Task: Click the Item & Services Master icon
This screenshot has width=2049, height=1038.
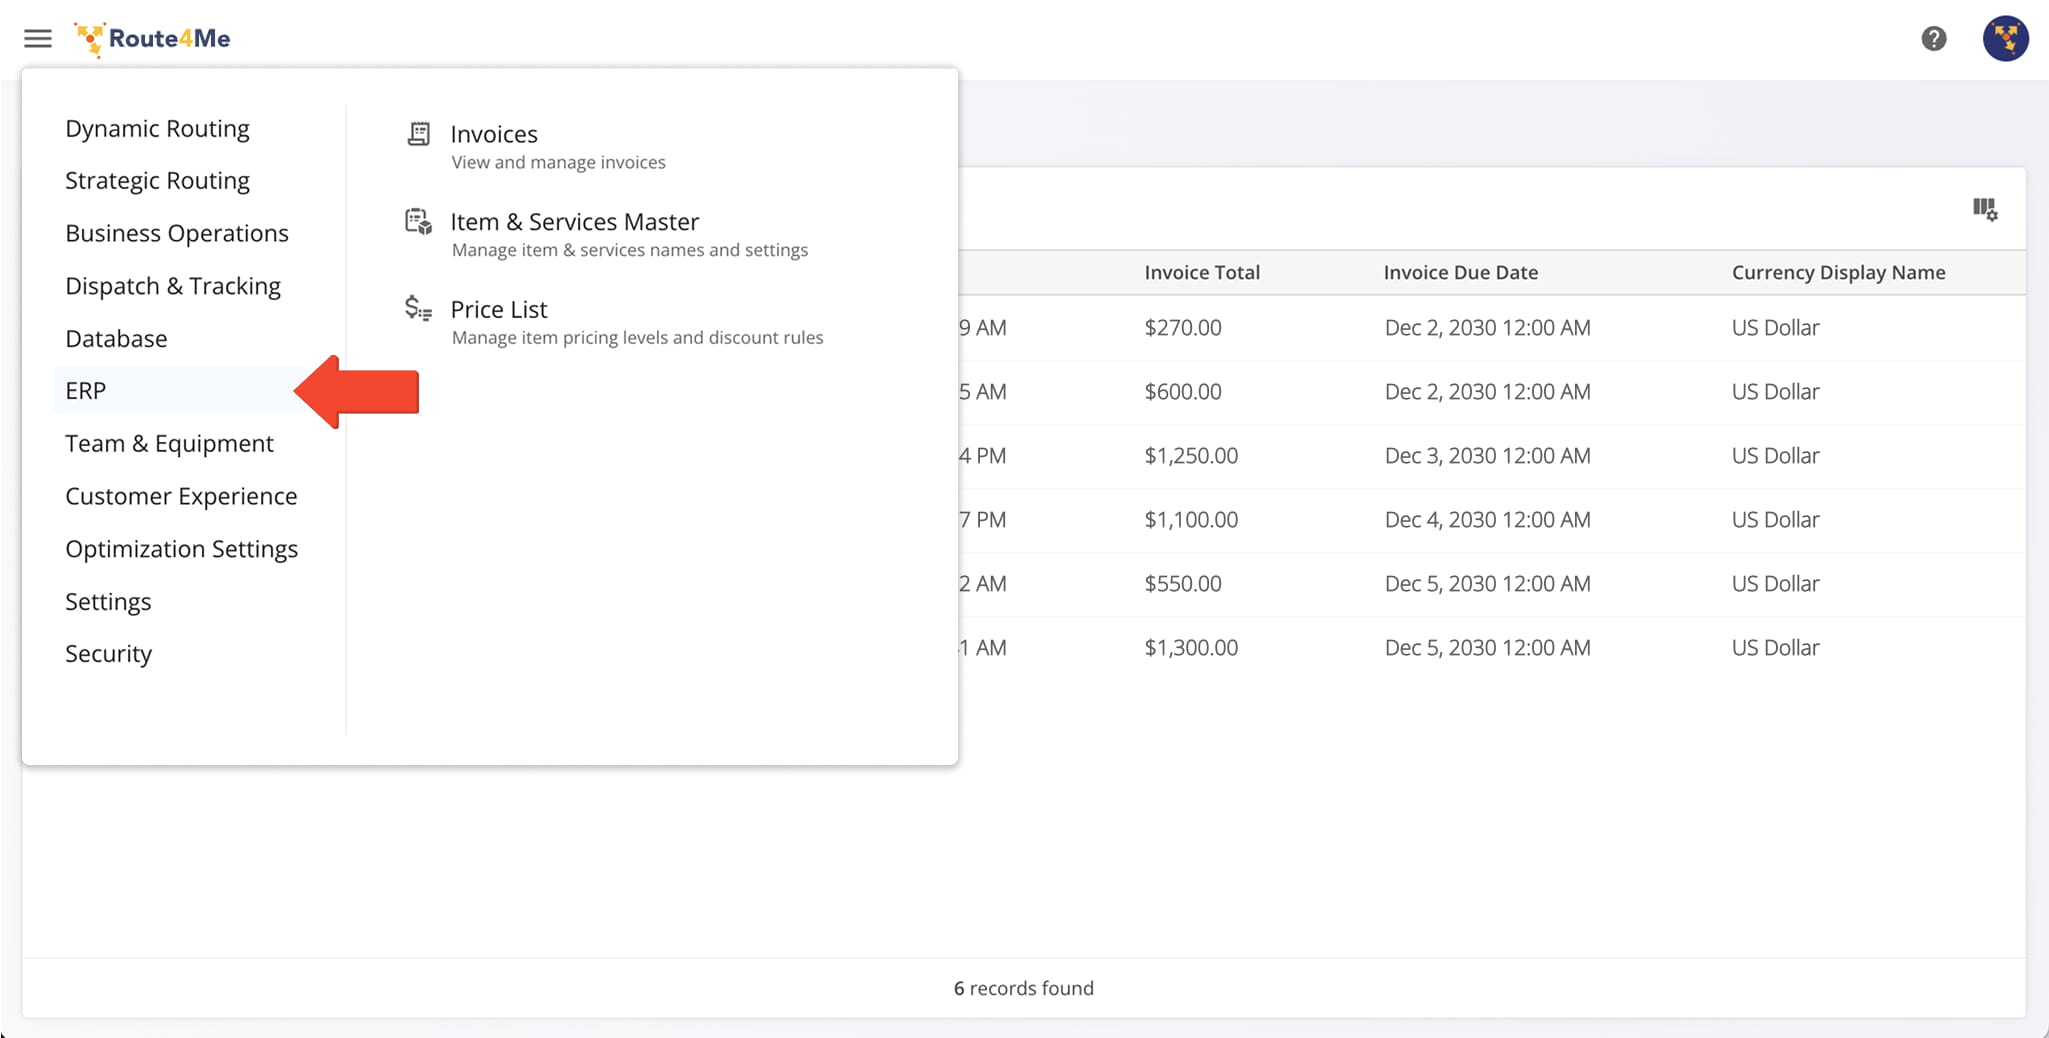Action: coord(418,222)
